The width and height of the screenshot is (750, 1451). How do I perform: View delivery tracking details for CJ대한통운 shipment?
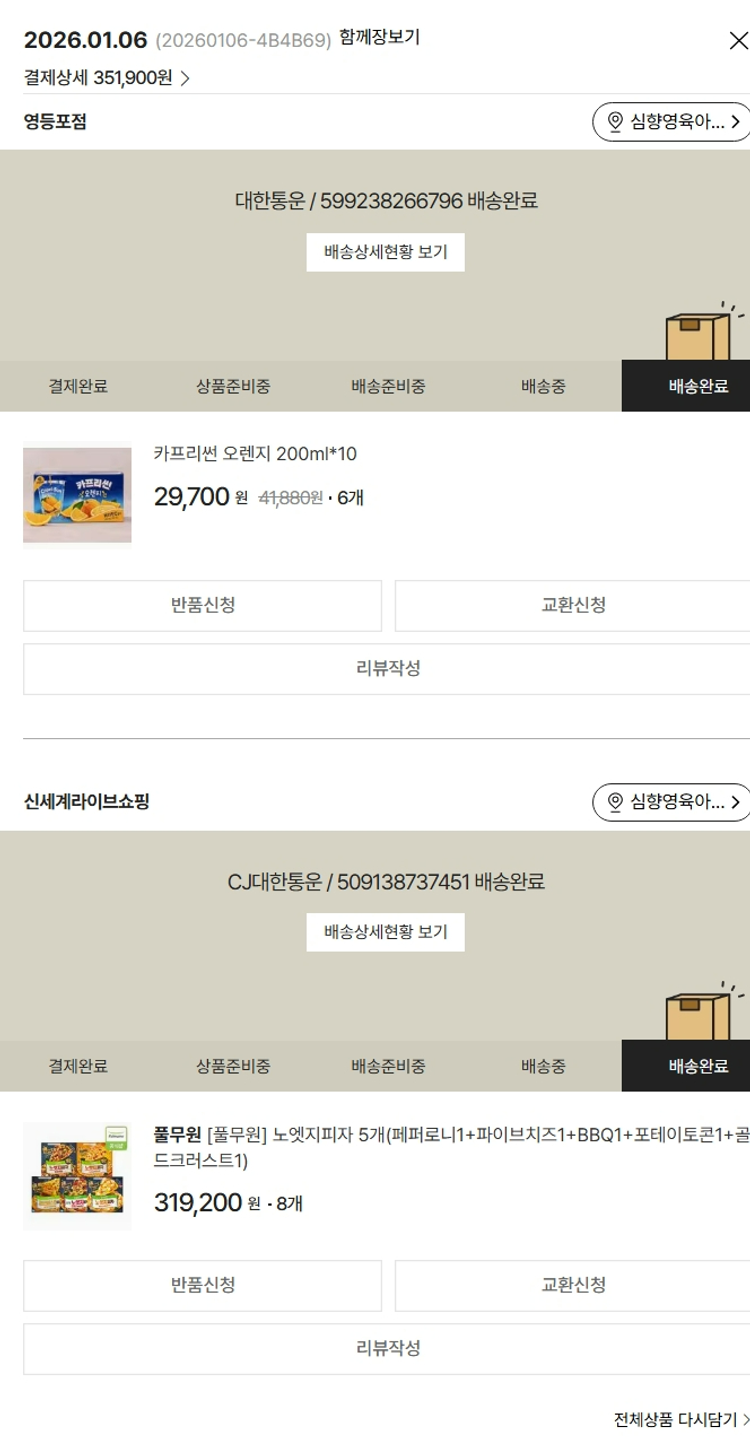click(x=385, y=932)
